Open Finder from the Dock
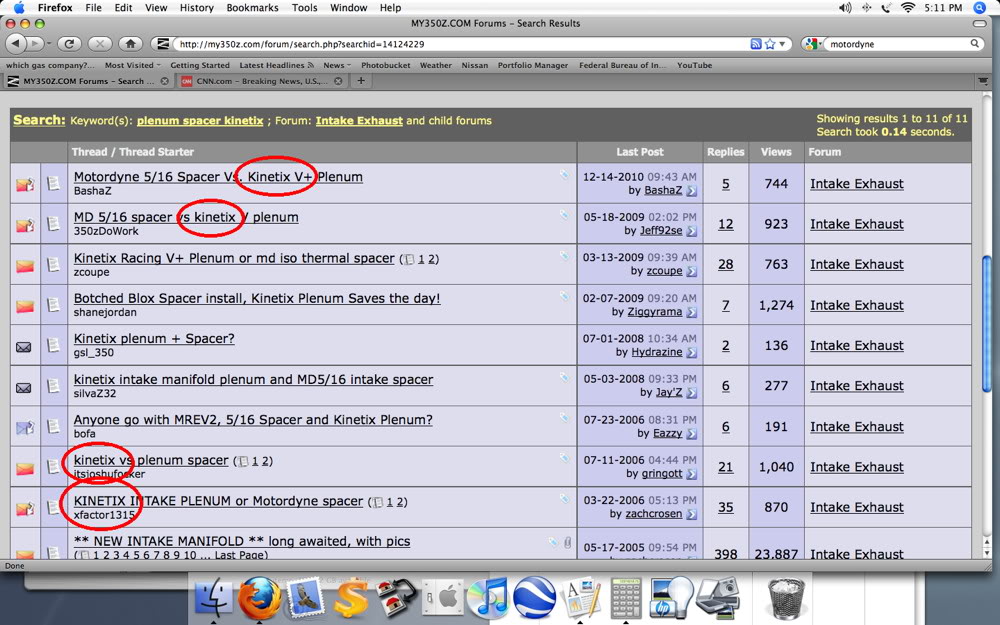Screen dimensions: 1000x625 click(213, 598)
